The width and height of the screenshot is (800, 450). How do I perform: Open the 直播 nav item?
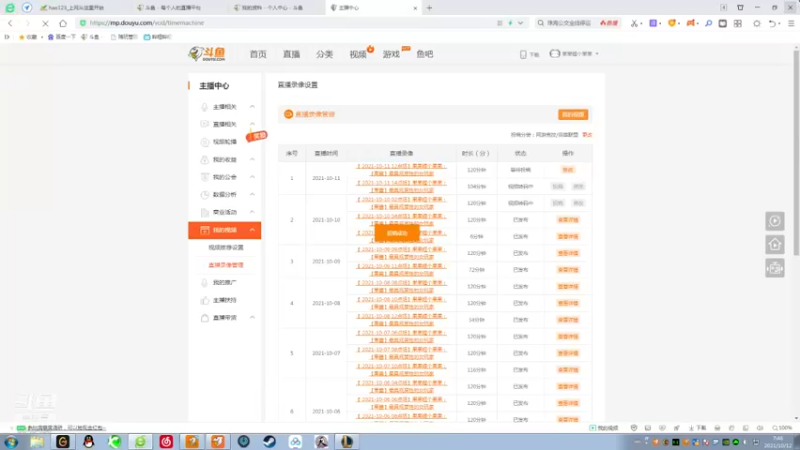pos(291,54)
